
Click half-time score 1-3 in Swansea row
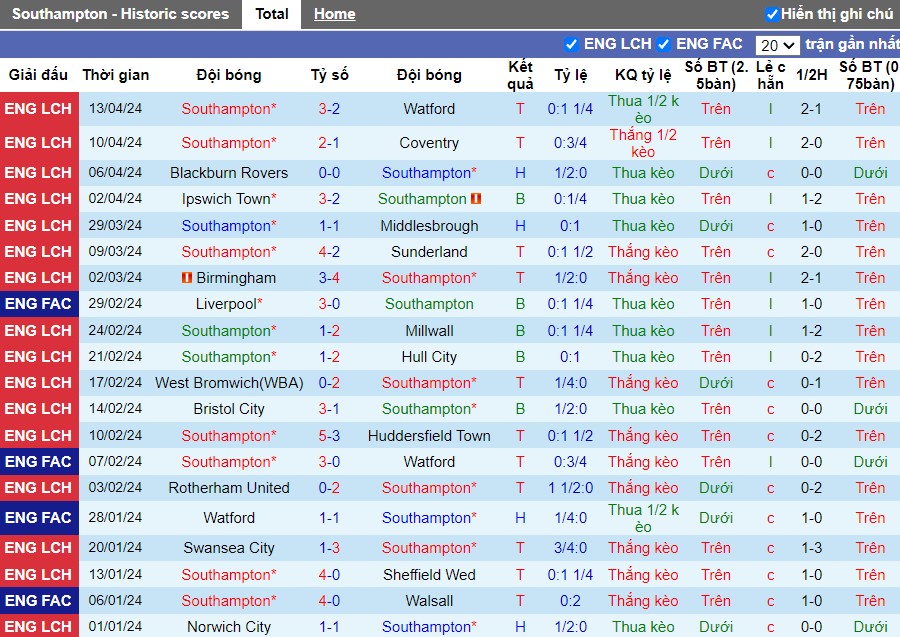[812, 547]
